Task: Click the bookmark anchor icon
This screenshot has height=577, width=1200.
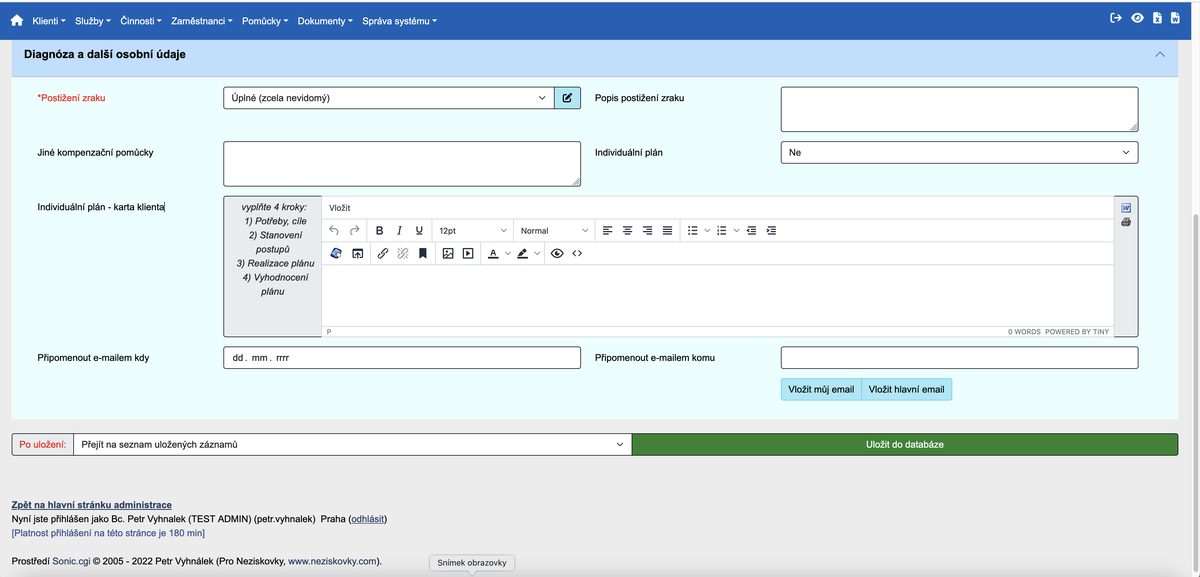Action: pyautogui.click(x=423, y=254)
